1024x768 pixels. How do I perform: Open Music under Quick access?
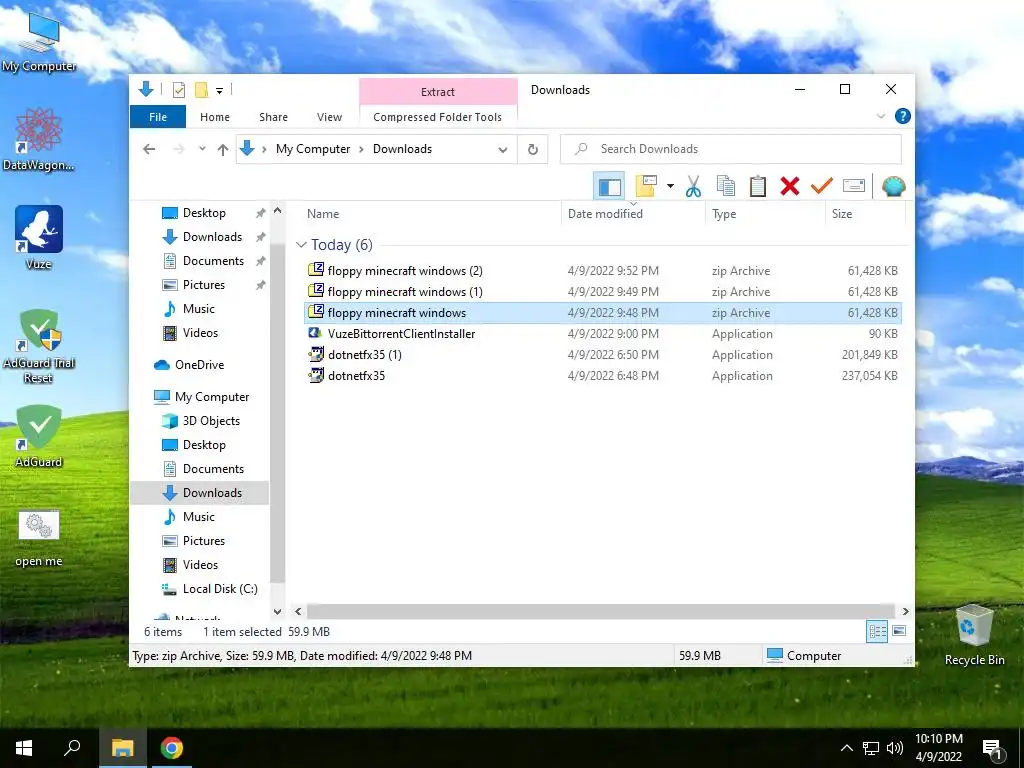coord(199,308)
